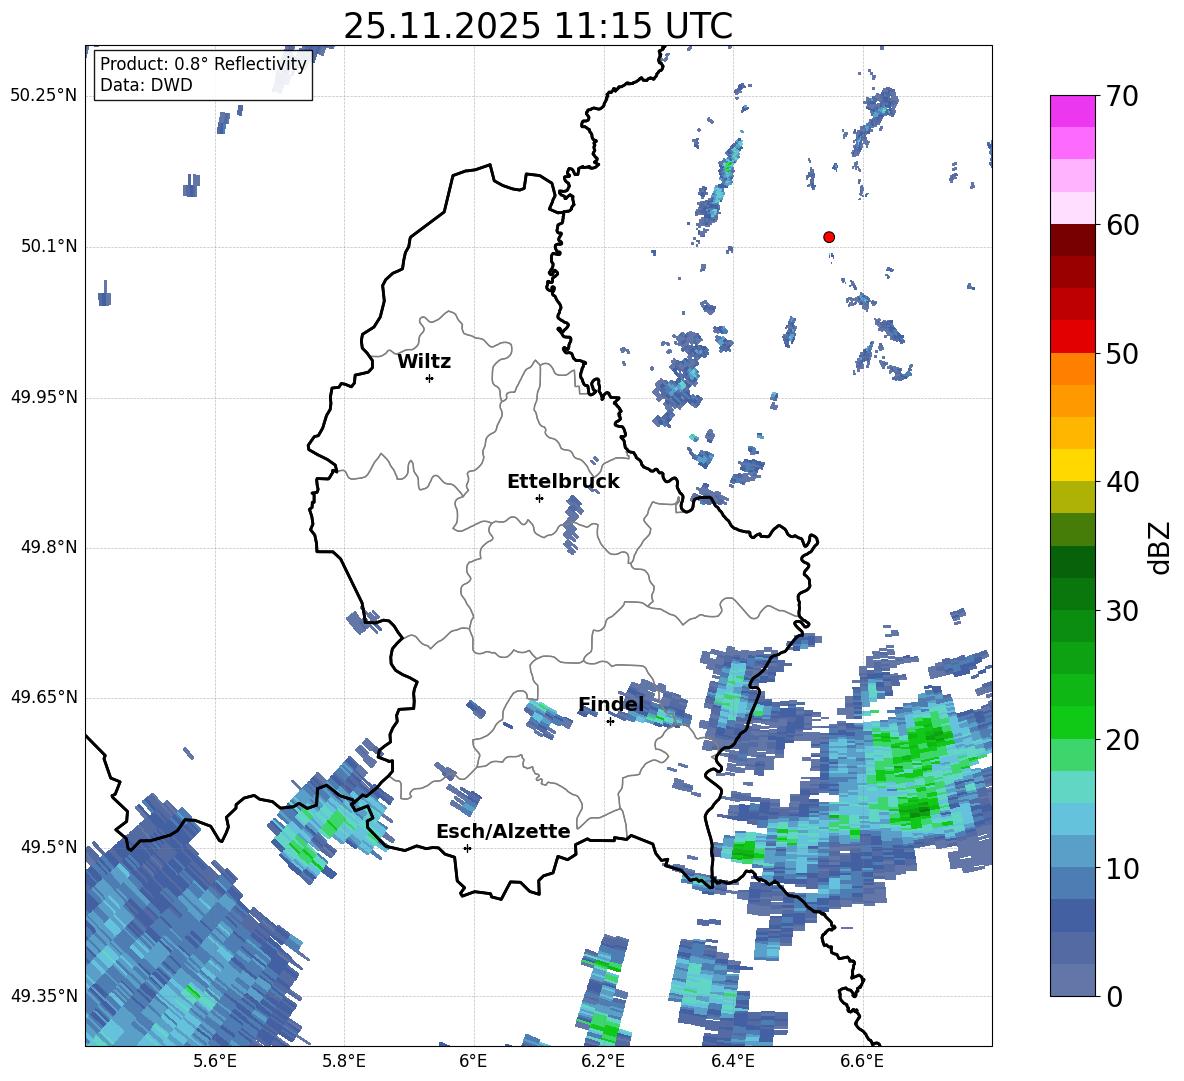Click the Ettelbruck city label
1184x1081 pixels.
point(563,482)
